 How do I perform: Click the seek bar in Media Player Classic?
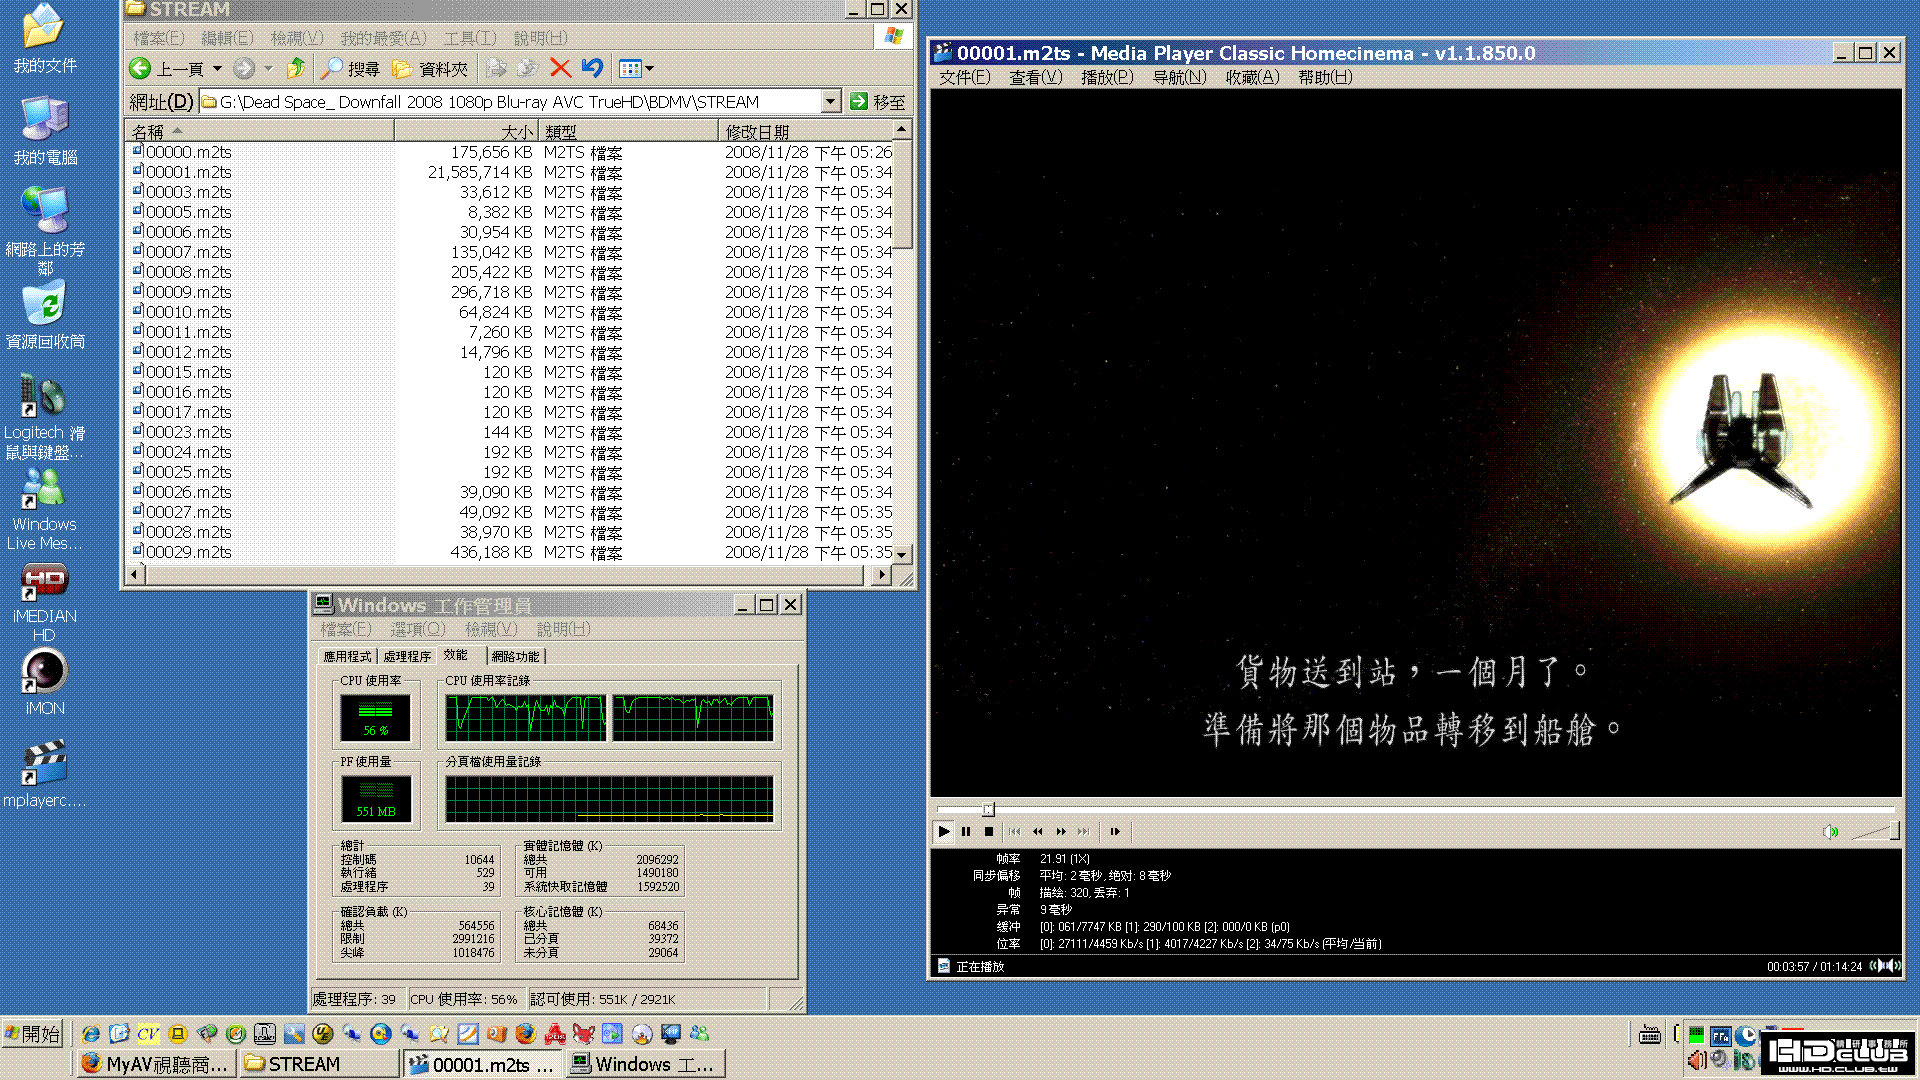1415,809
